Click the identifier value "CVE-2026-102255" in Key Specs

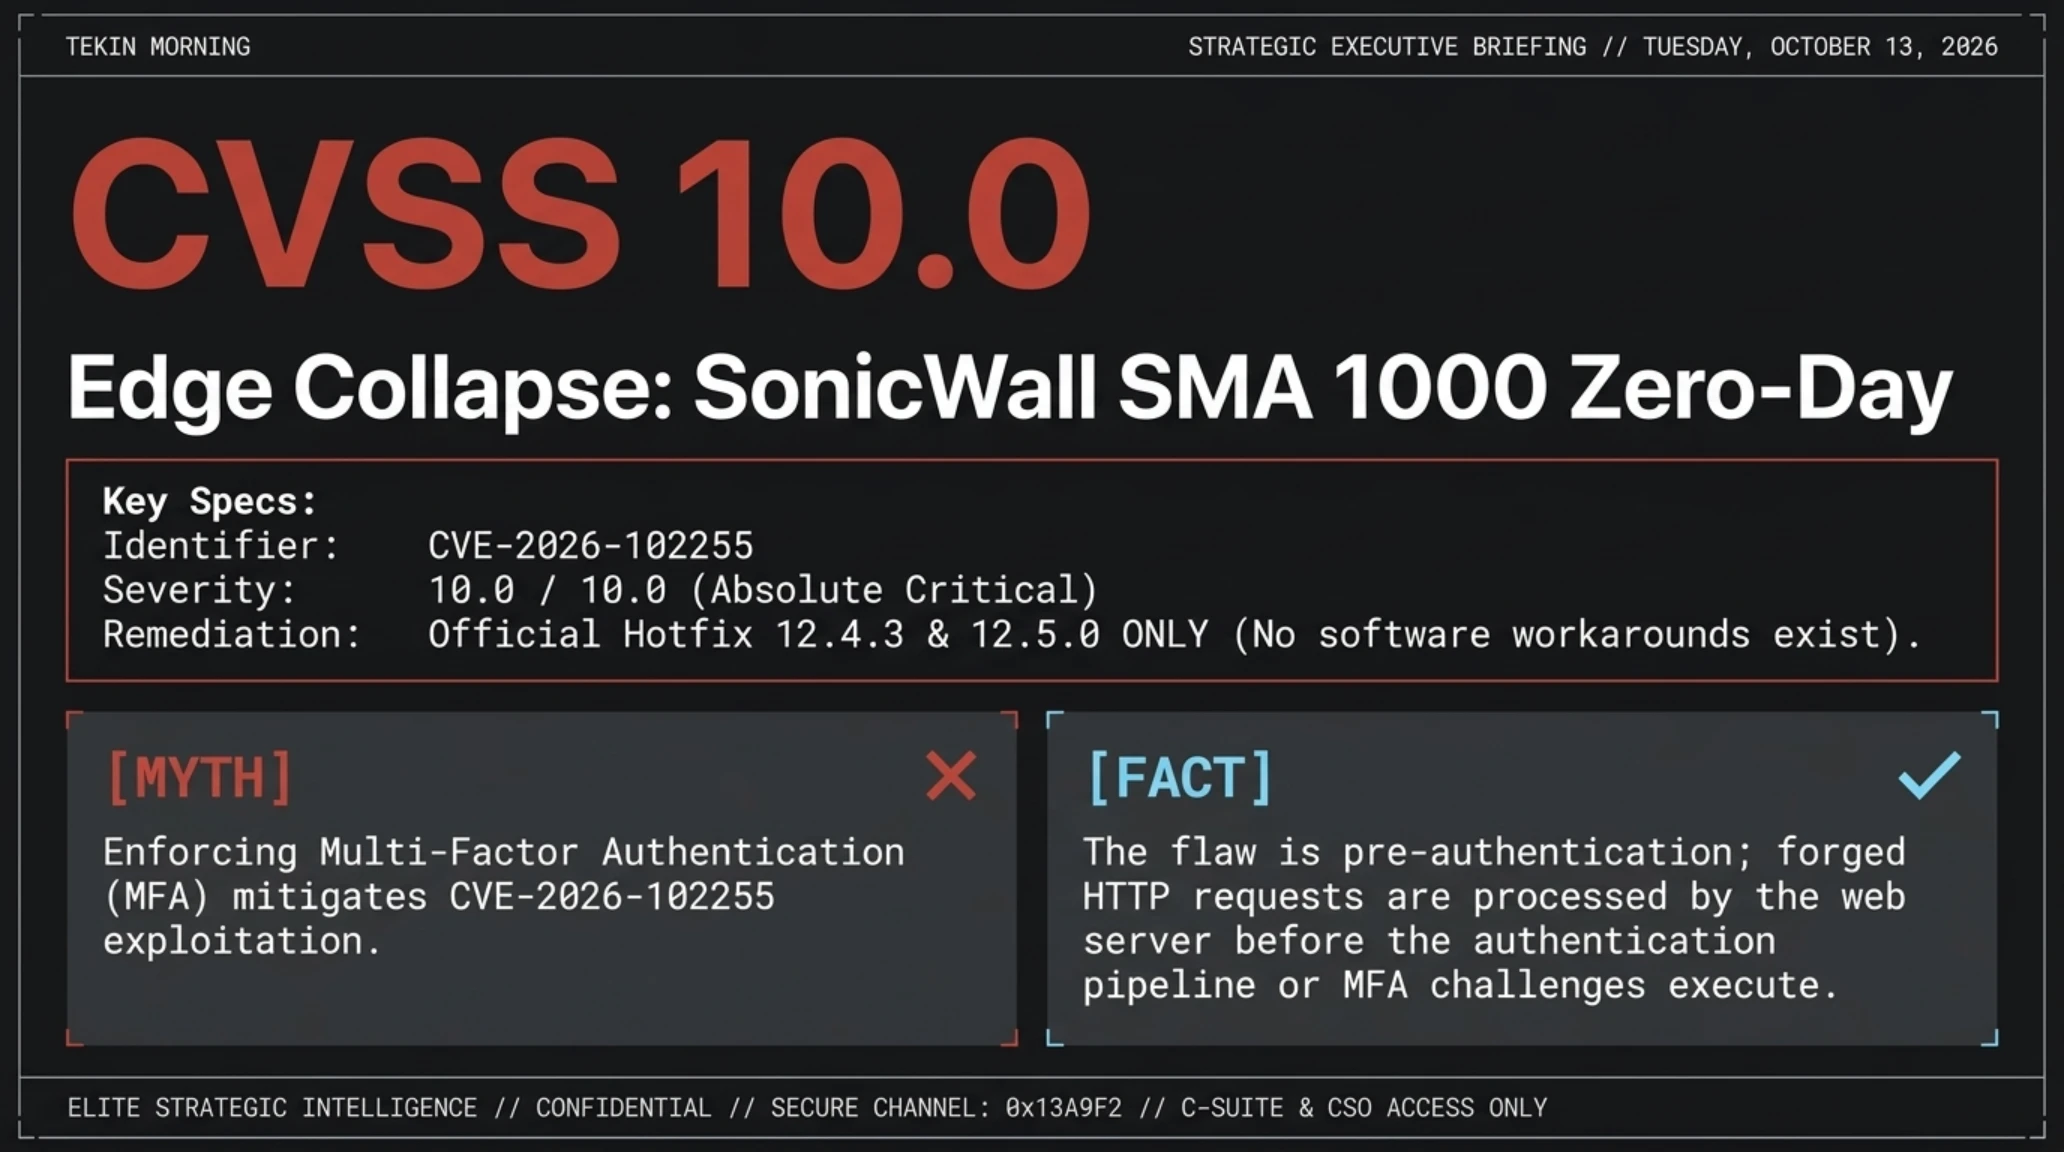(591, 546)
